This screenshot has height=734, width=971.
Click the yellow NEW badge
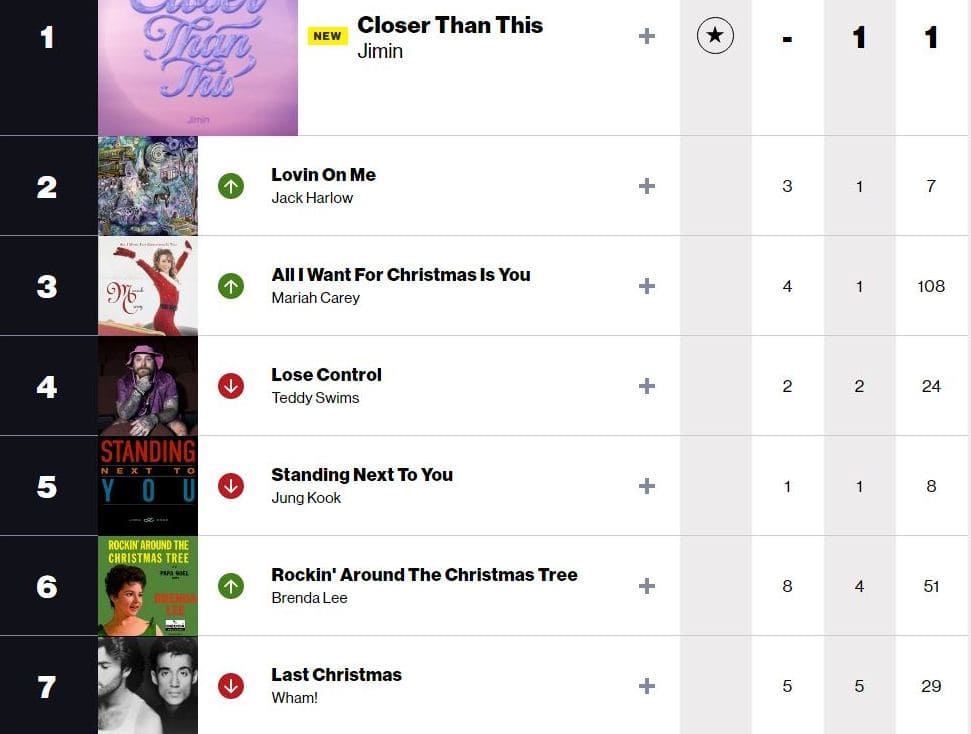tap(327, 36)
